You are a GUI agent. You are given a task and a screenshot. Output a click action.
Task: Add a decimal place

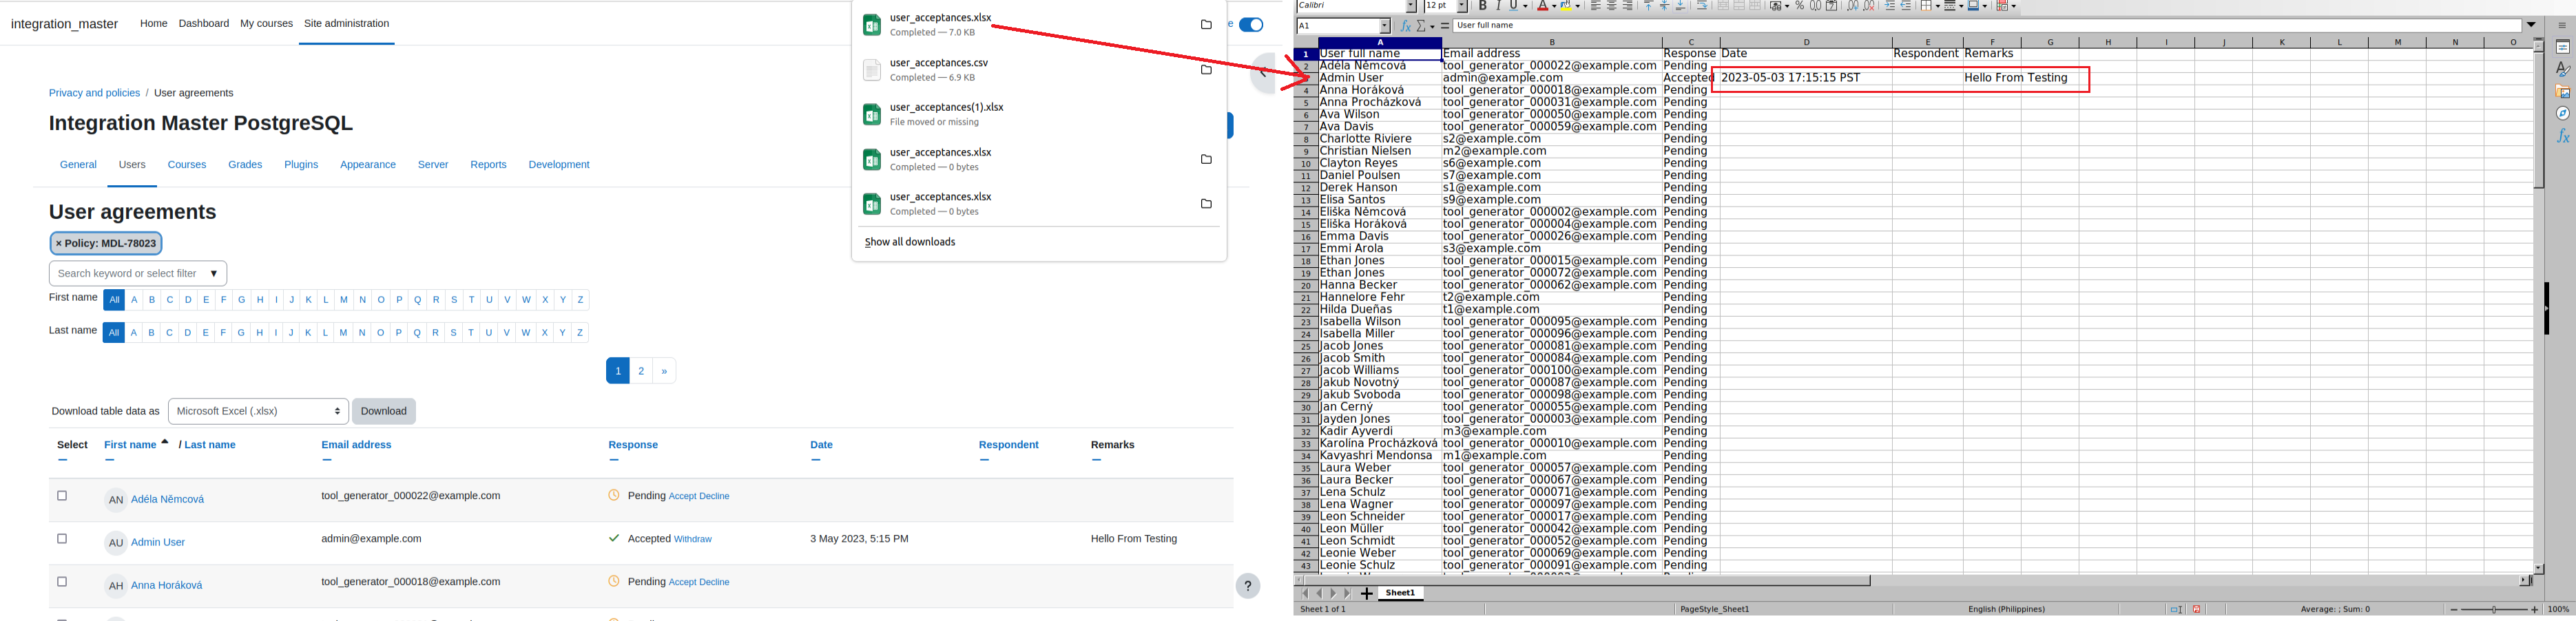tap(1853, 6)
